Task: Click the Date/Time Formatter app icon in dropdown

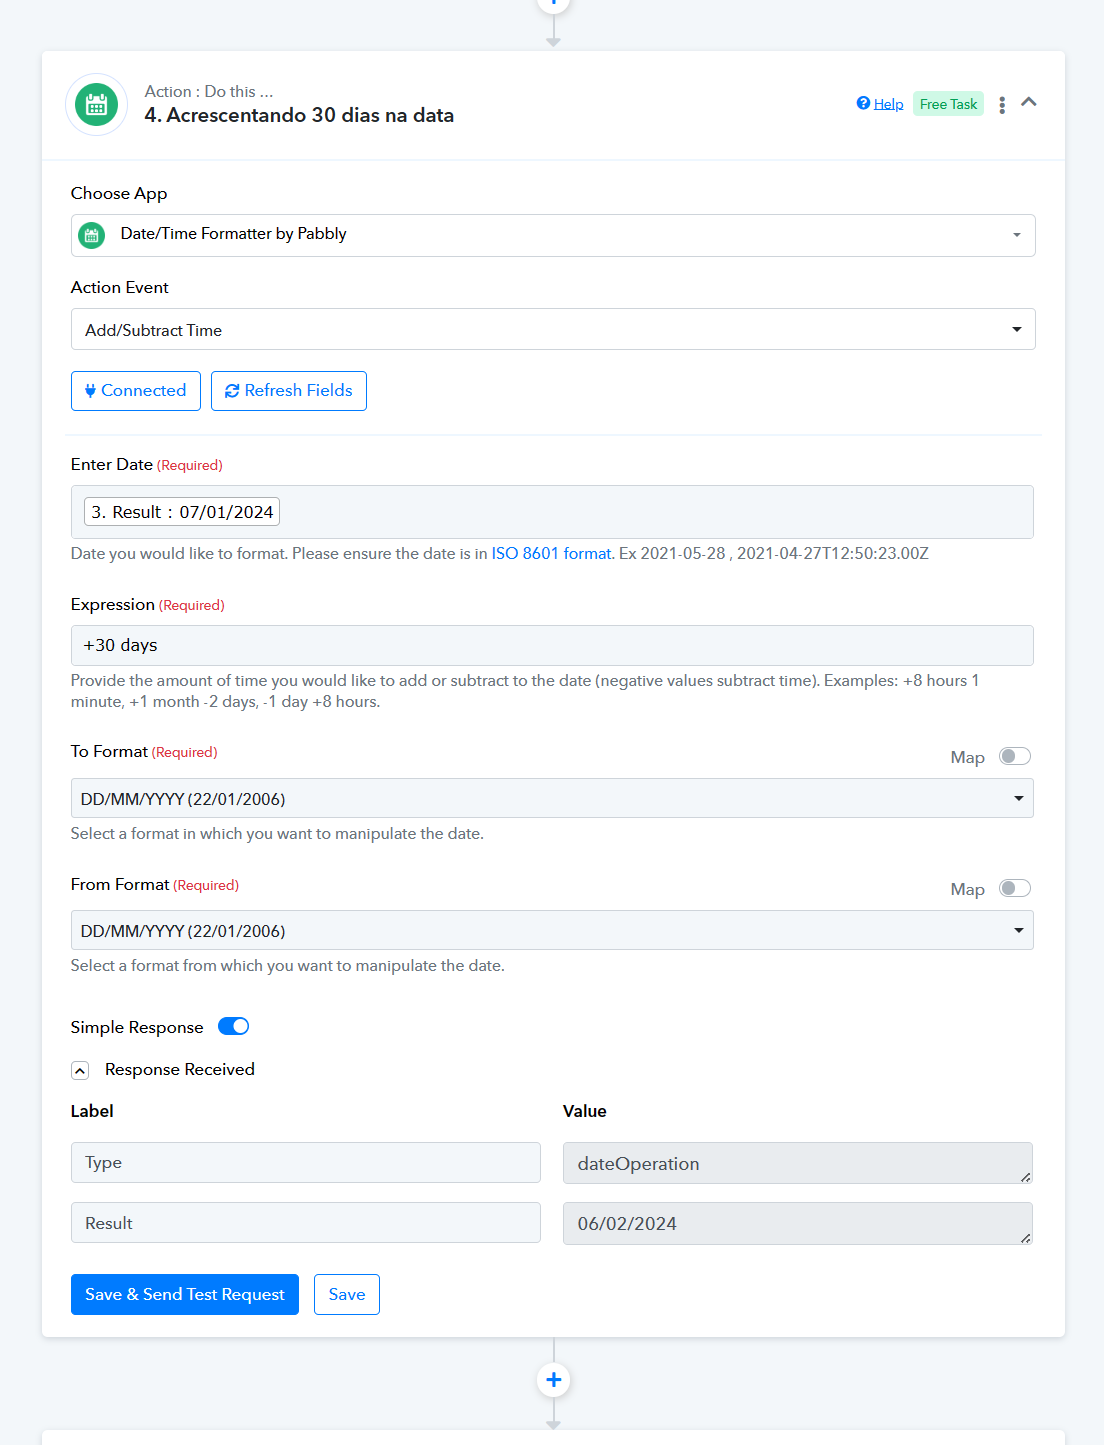Action: (x=91, y=235)
